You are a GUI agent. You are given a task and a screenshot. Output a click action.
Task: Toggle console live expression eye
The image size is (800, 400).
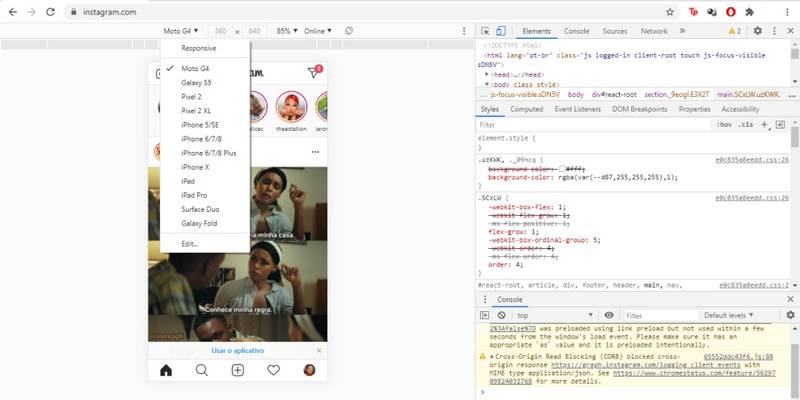pyautogui.click(x=609, y=315)
